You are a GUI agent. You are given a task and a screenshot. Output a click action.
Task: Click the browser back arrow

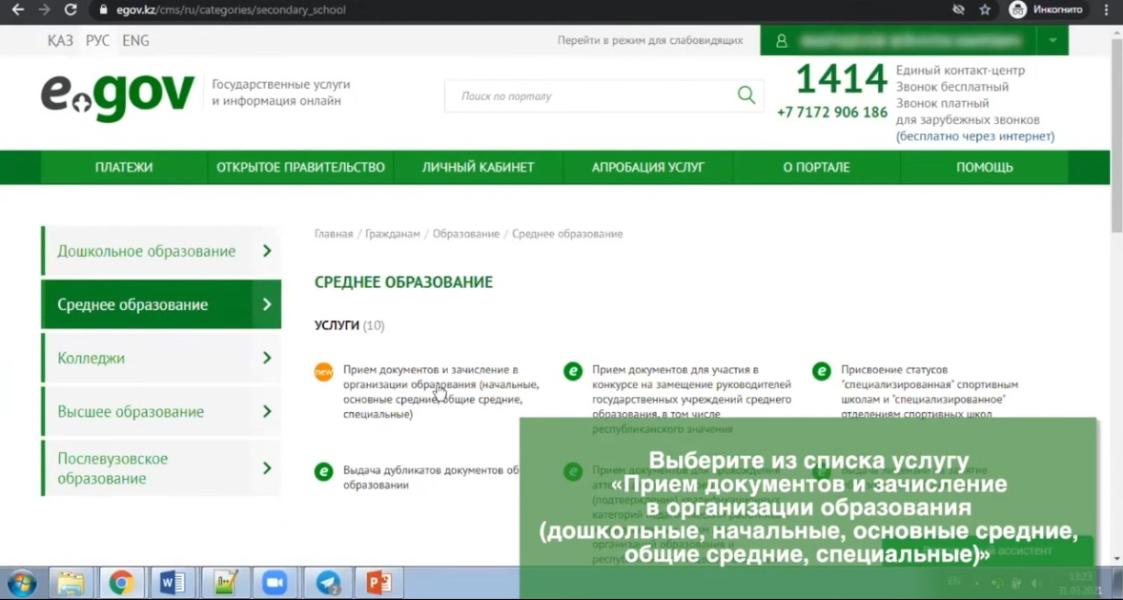click(18, 9)
